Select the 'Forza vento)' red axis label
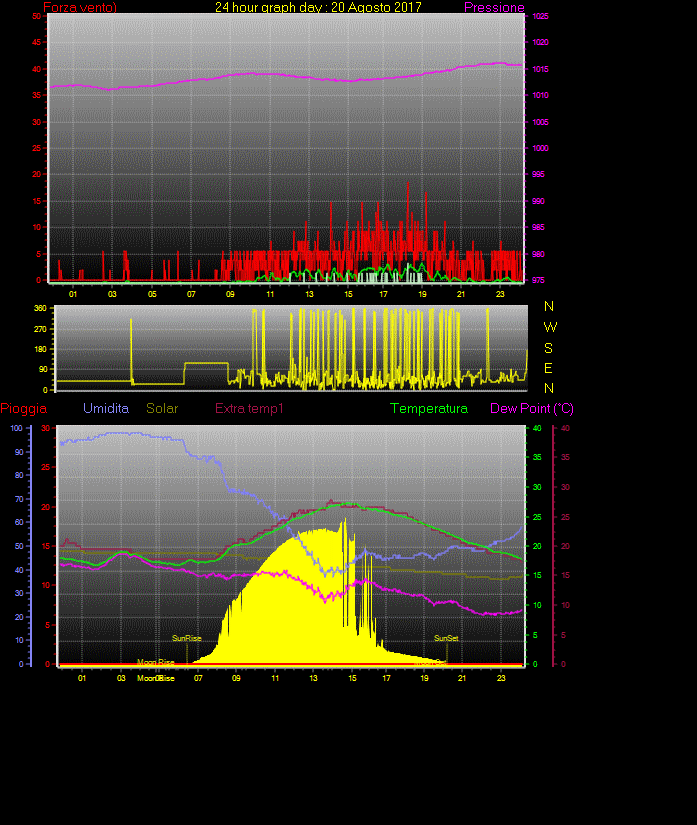Screen dimensions: 697x825 (80, 7)
